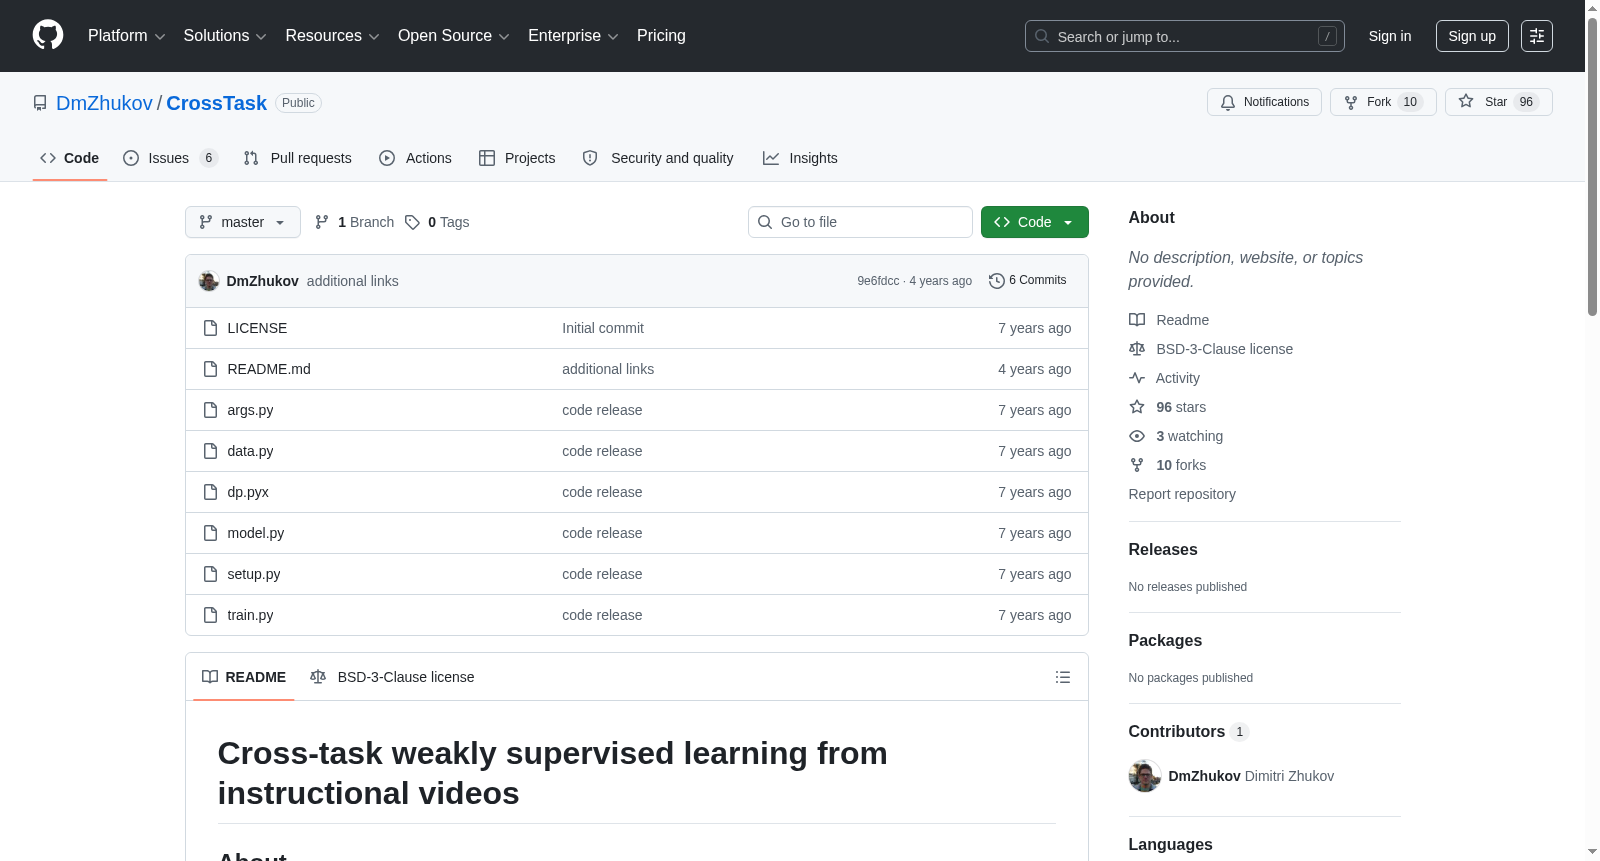This screenshot has width=1600, height=861.
Task: Open the Pull requests tab
Action: [x=298, y=158]
